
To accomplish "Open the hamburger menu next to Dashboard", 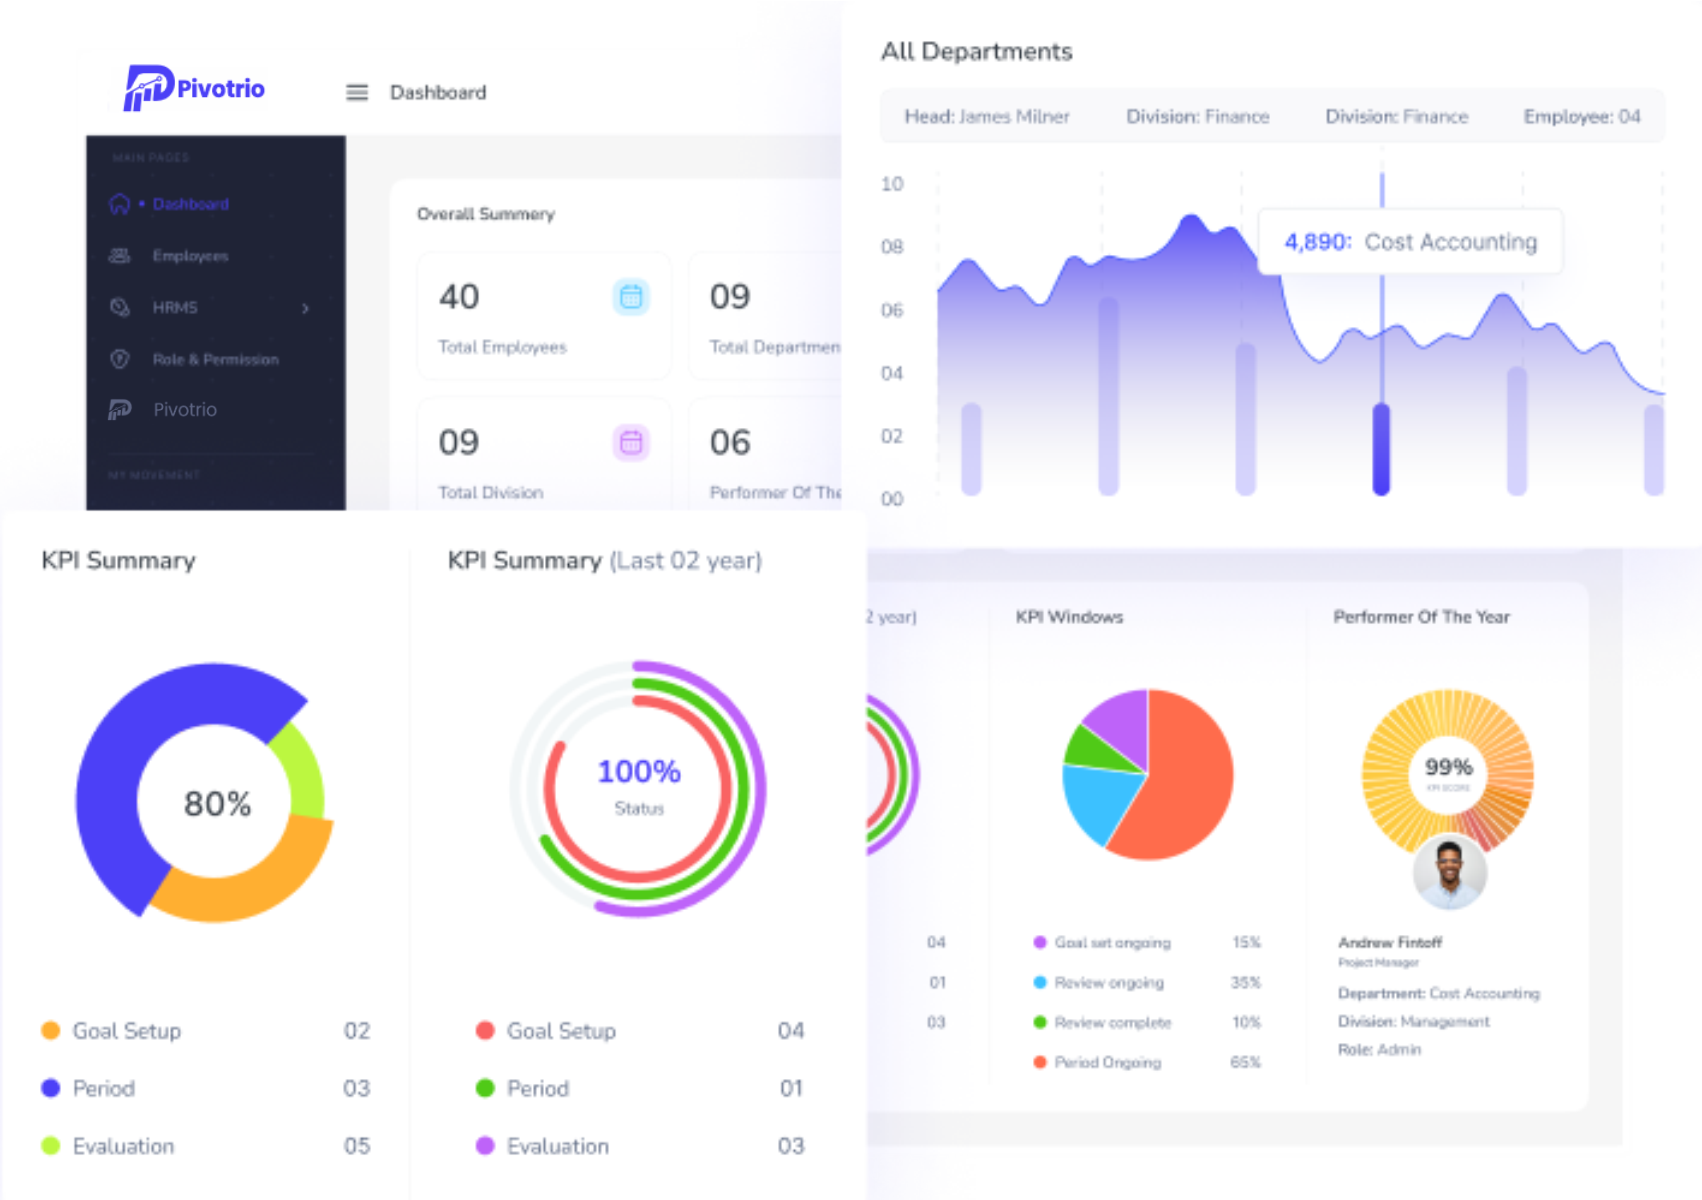I will pyautogui.click(x=356, y=92).
